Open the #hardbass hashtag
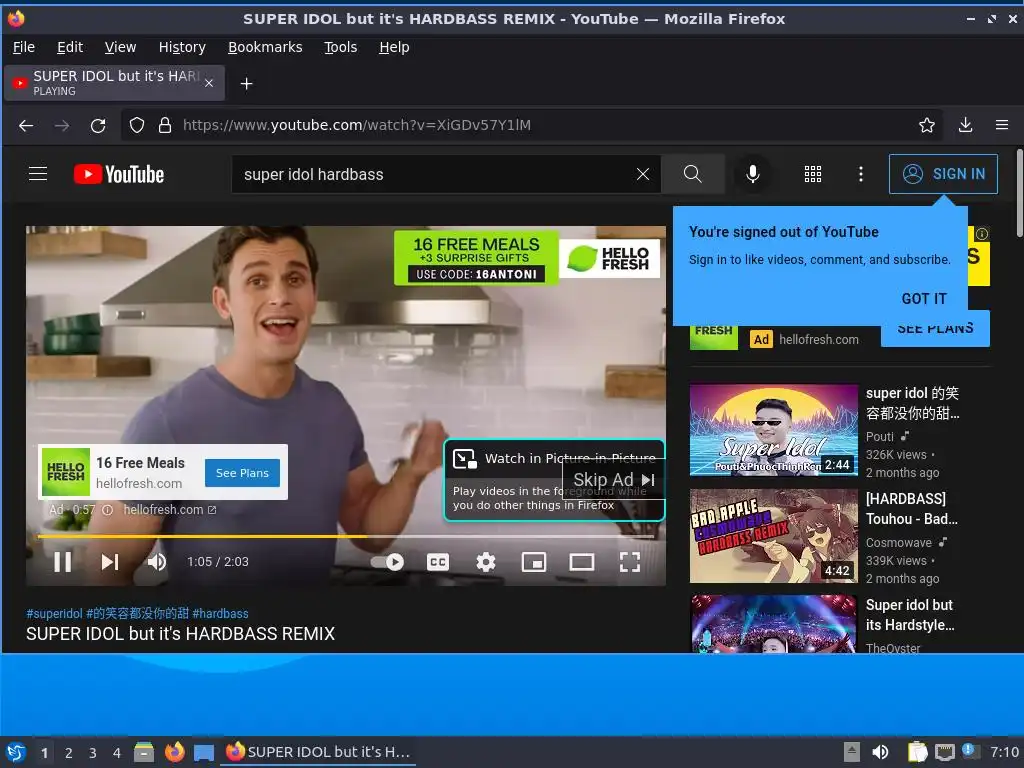Image resolution: width=1024 pixels, height=768 pixels. tap(220, 613)
